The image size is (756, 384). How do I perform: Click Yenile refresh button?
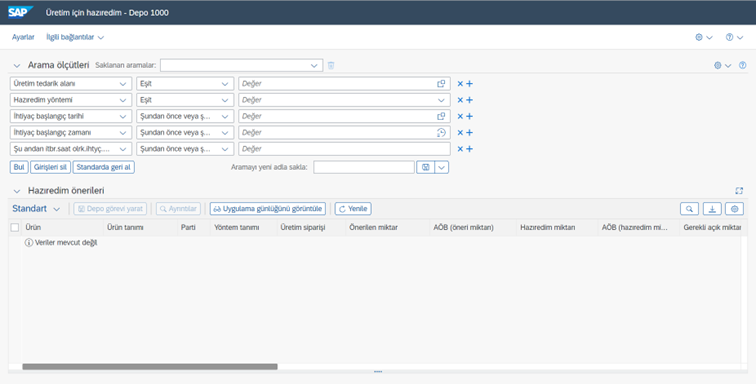(353, 209)
